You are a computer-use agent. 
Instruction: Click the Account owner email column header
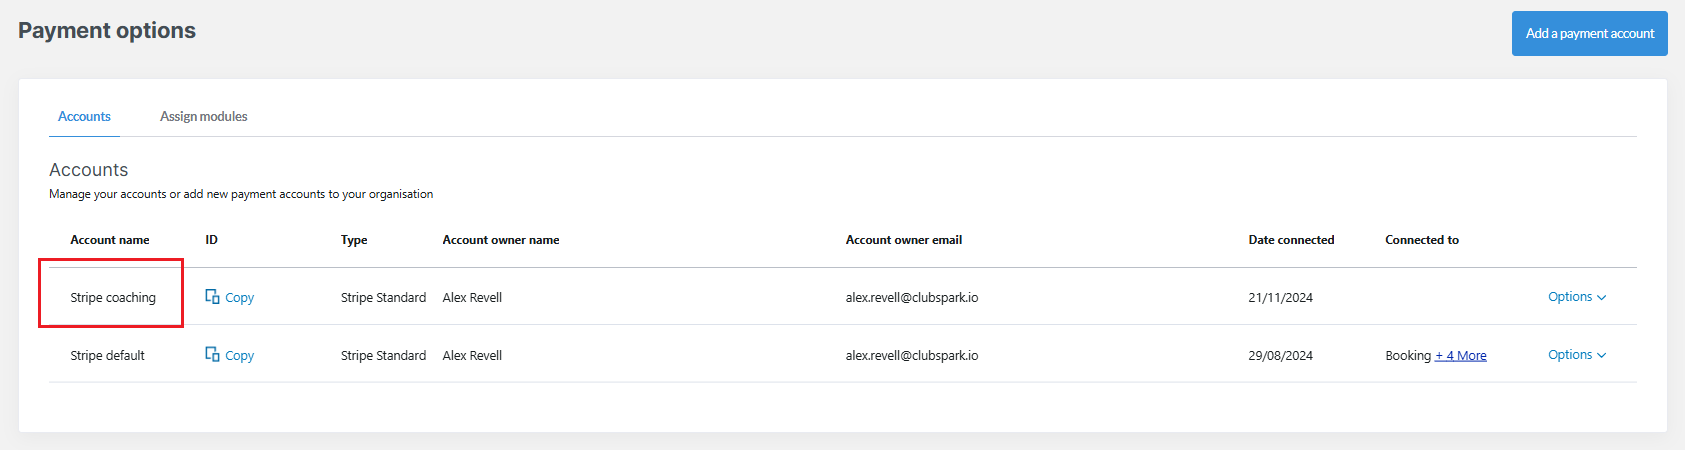903,240
